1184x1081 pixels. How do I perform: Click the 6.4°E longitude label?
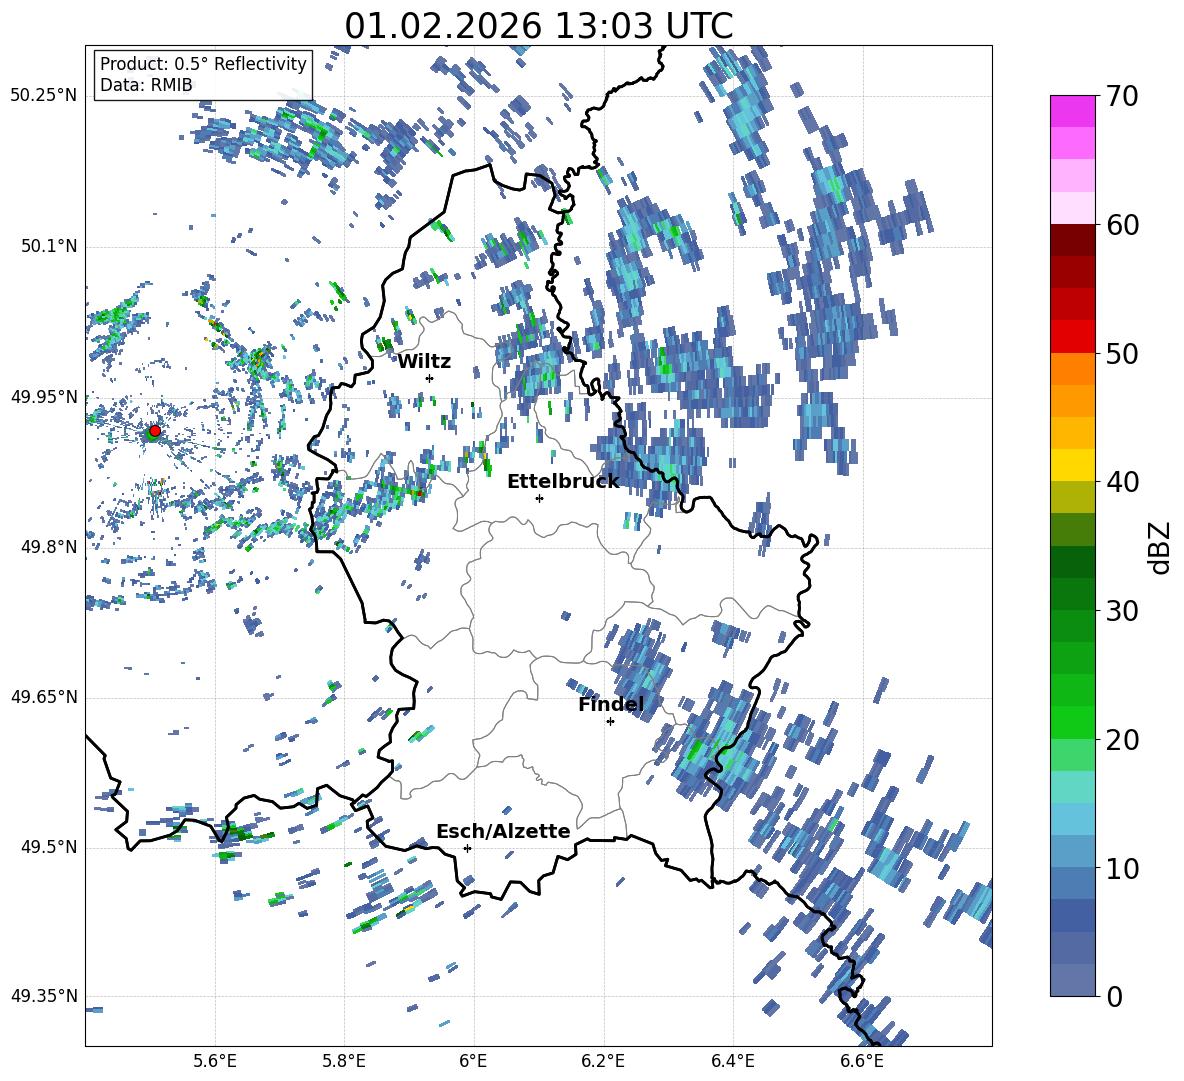732,1061
